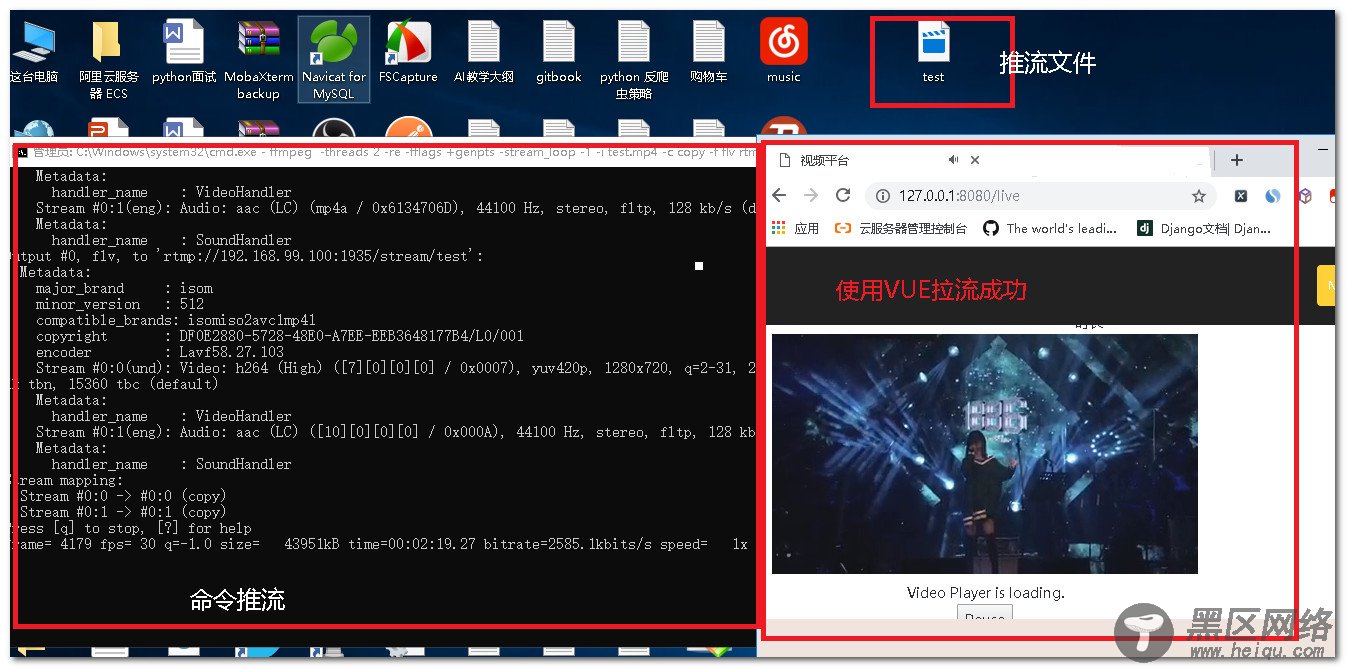
Task: Click the purple cube Chrome extension icon
Action: click(x=1305, y=196)
